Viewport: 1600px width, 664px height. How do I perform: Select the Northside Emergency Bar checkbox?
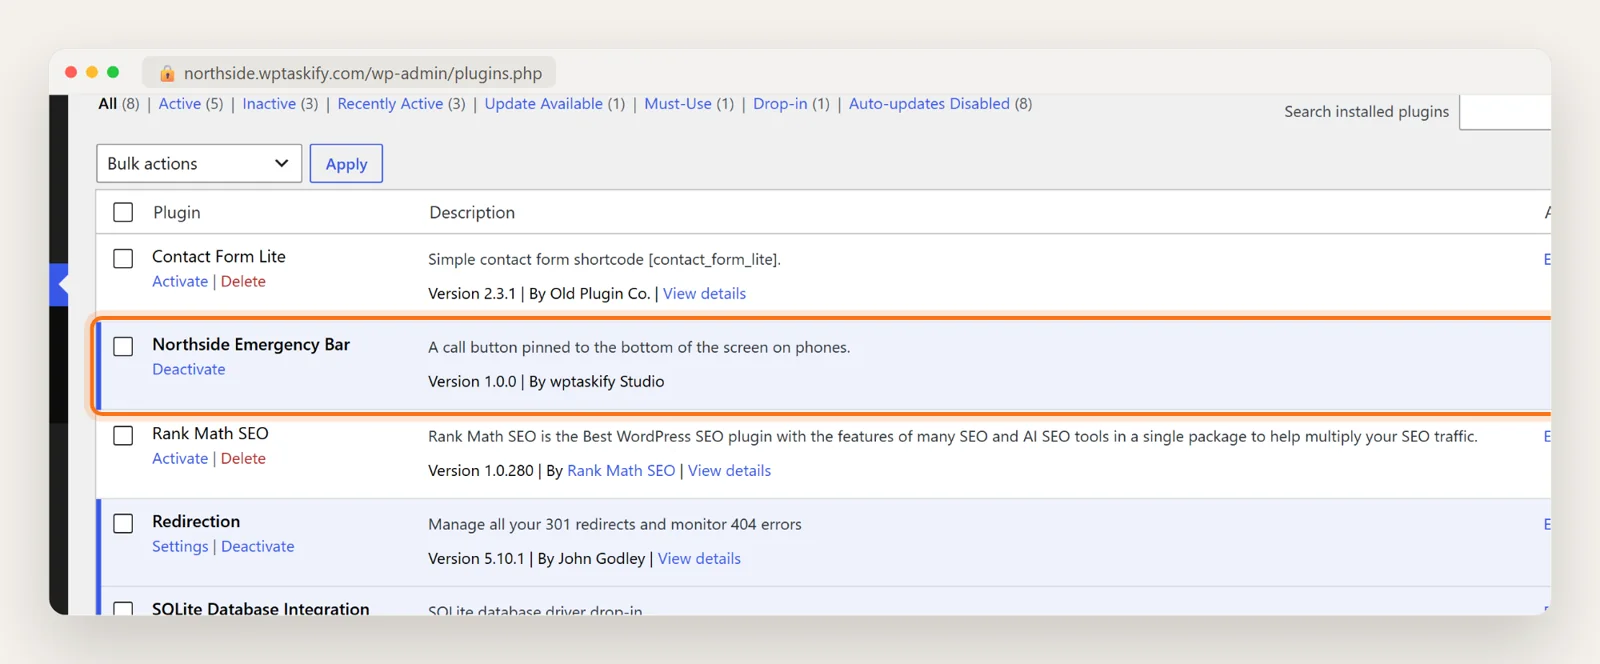pyautogui.click(x=123, y=346)
